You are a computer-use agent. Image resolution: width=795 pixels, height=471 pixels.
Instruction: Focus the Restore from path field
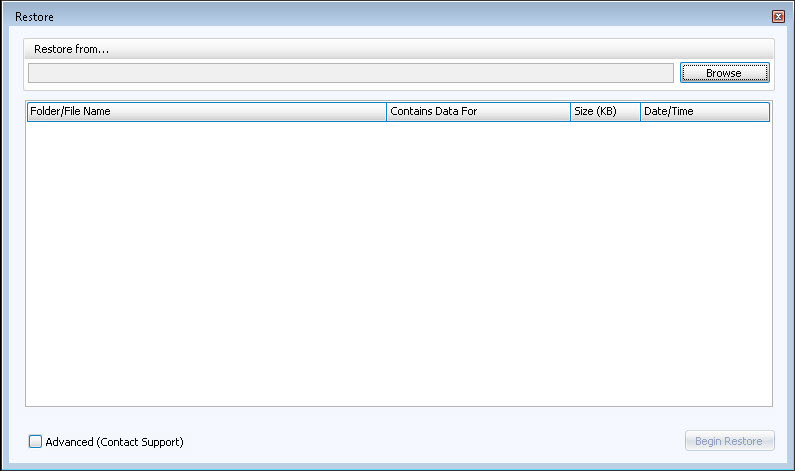(350, 73)
